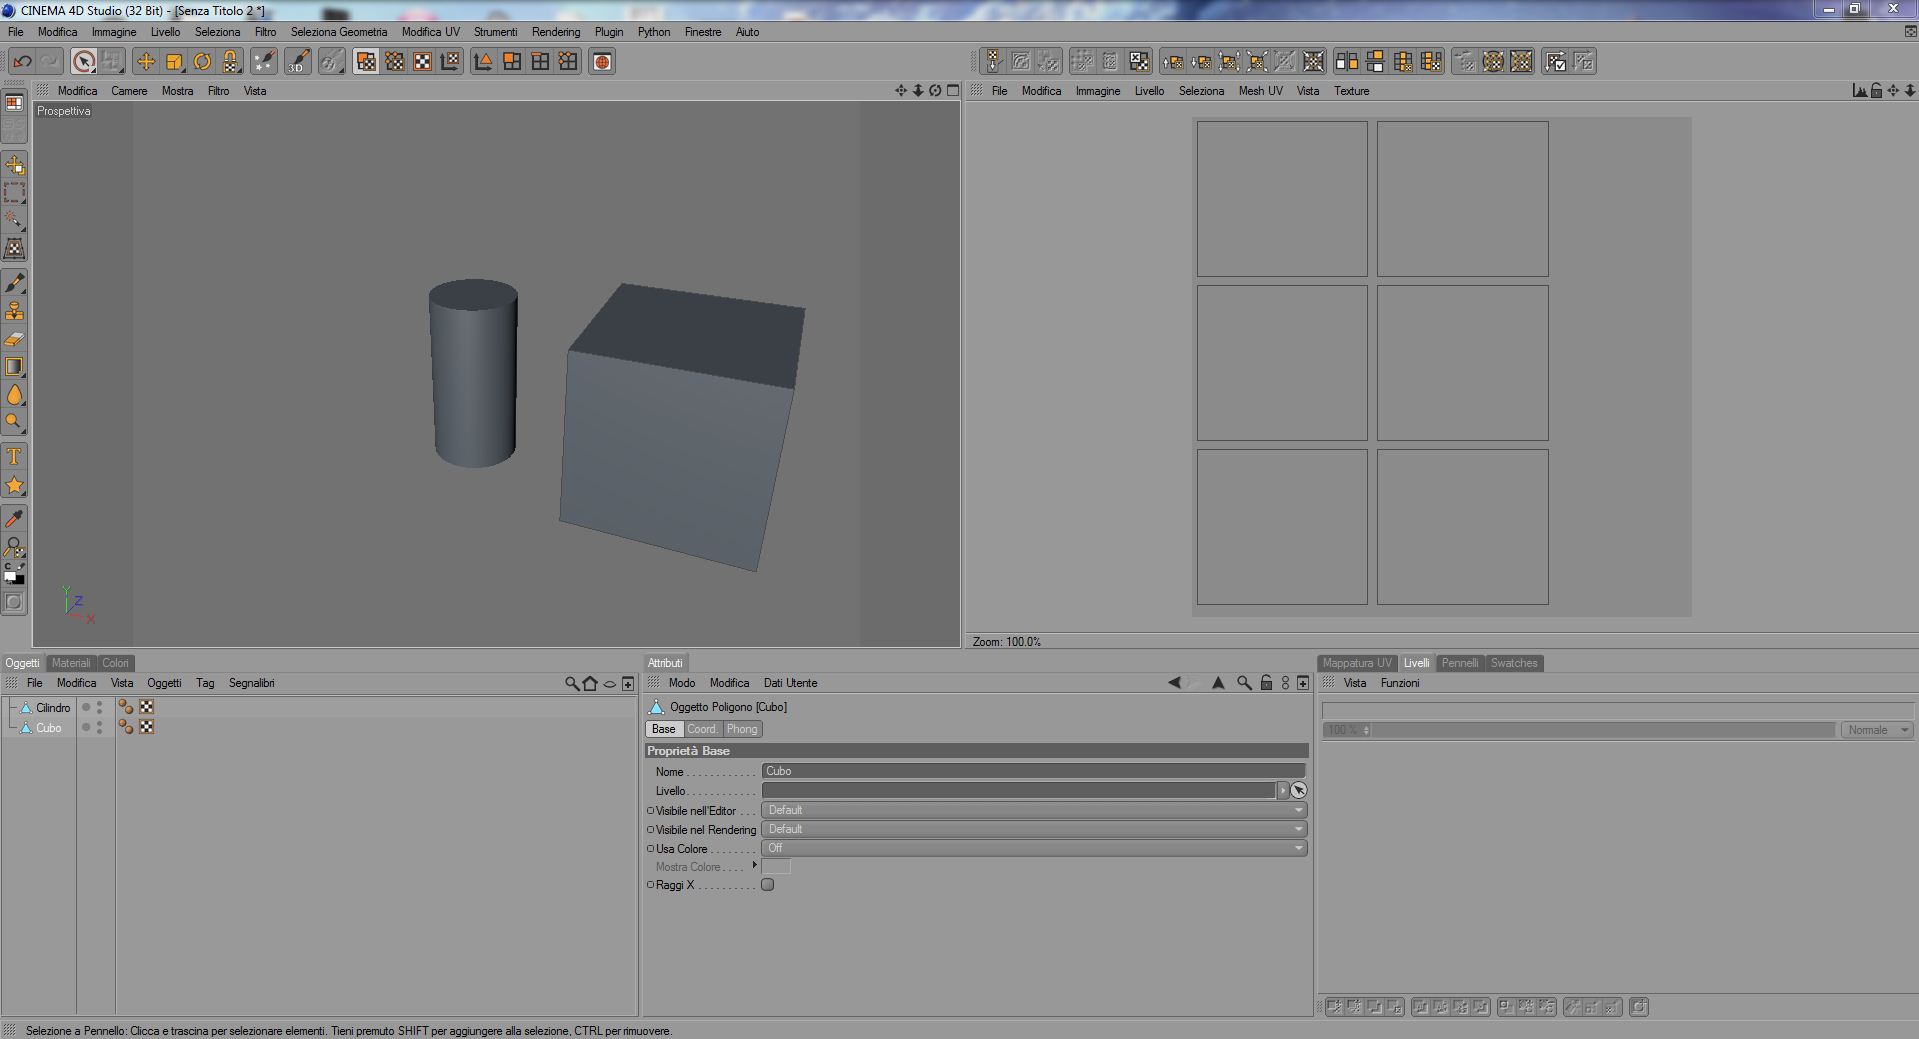Switch to the Mappatura UV tab
The width and height of the screenshot is (1919, 1039).
click(1357, 663)
